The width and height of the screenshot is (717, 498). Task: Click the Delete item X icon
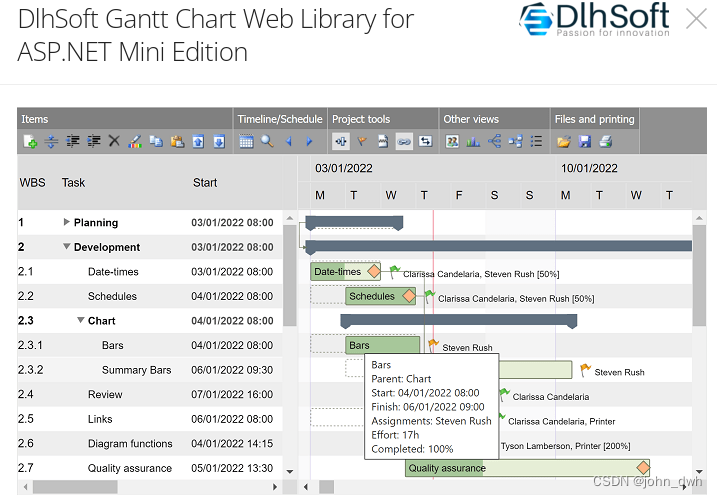tap(114, 141)
